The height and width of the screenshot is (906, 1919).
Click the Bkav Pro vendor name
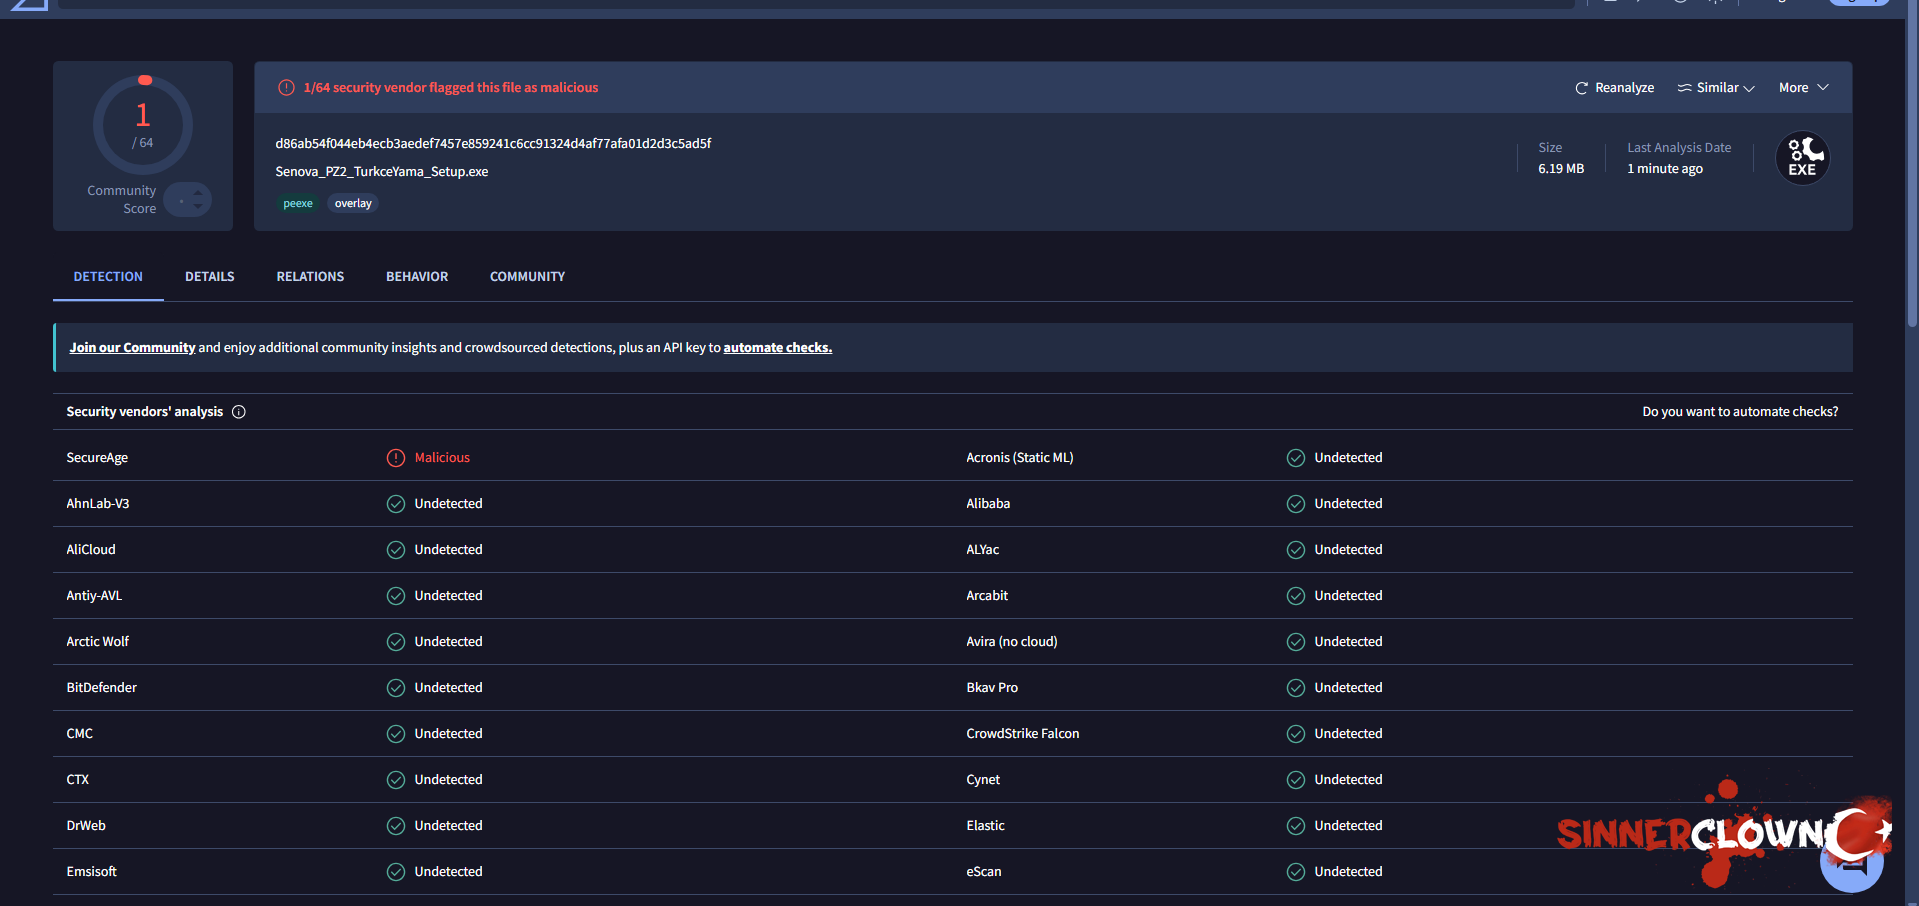click(992, 688)
